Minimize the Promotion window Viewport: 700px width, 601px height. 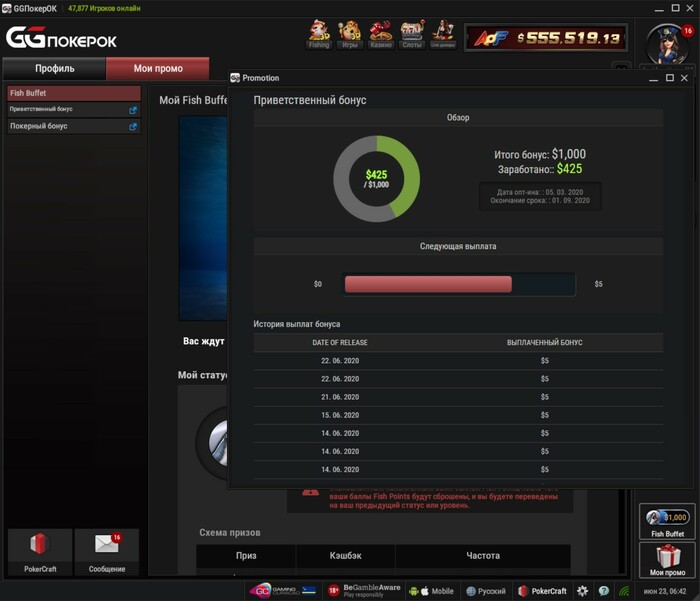pyautogui.click(x=653, y=79)
